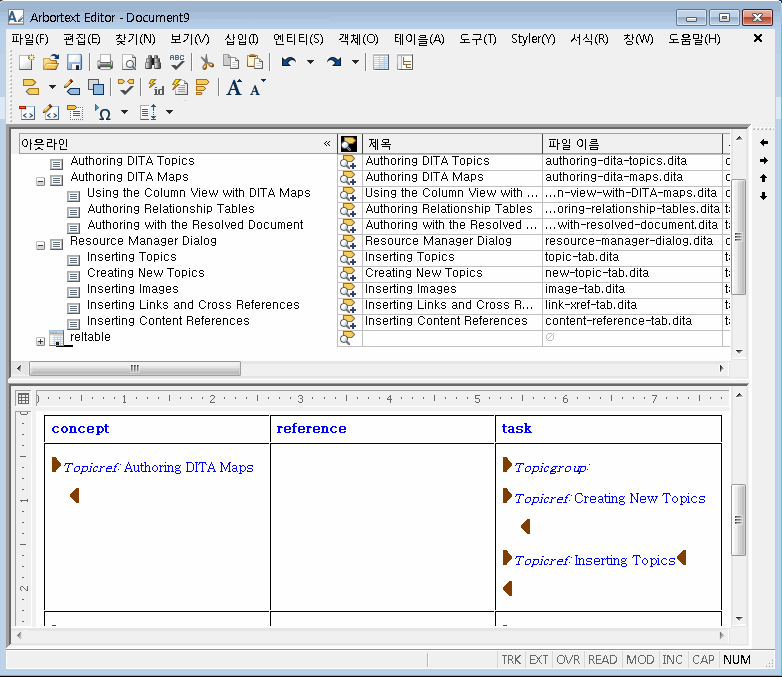
Task: Click the ruler grid icon at document corner
Action: coord(23,398)
